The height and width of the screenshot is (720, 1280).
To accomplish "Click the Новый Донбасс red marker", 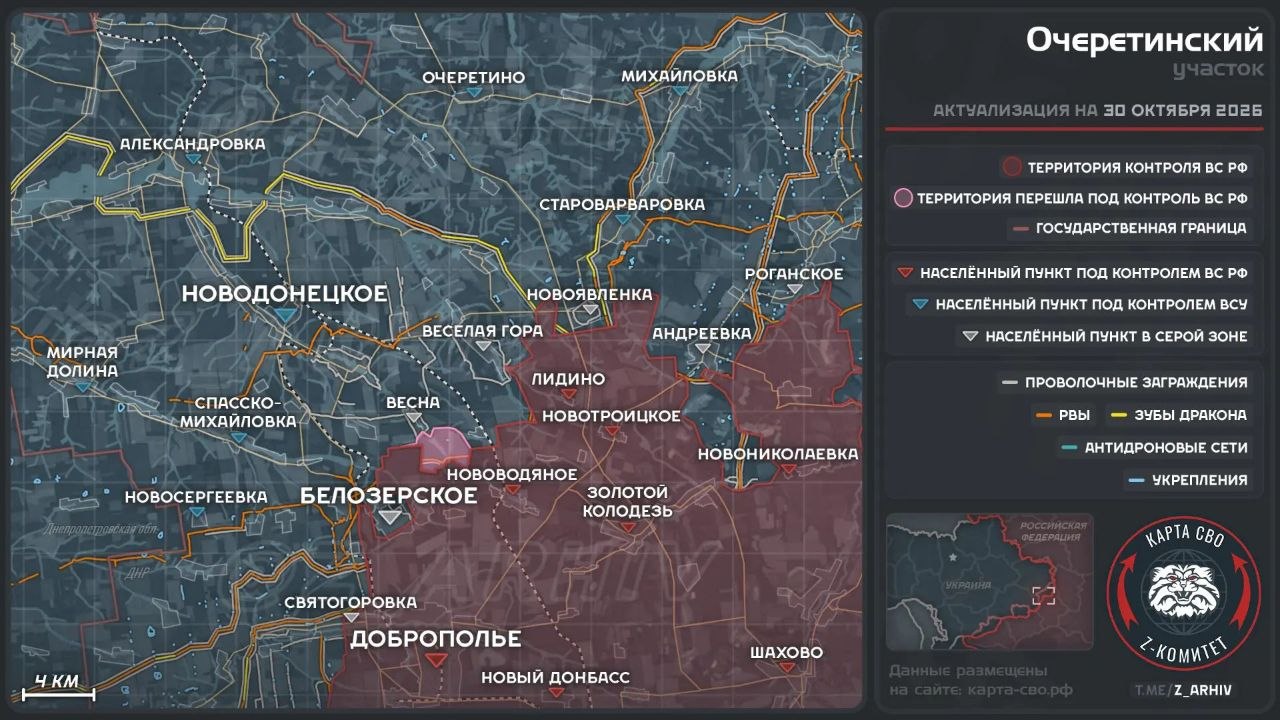I will pos(556,692).
